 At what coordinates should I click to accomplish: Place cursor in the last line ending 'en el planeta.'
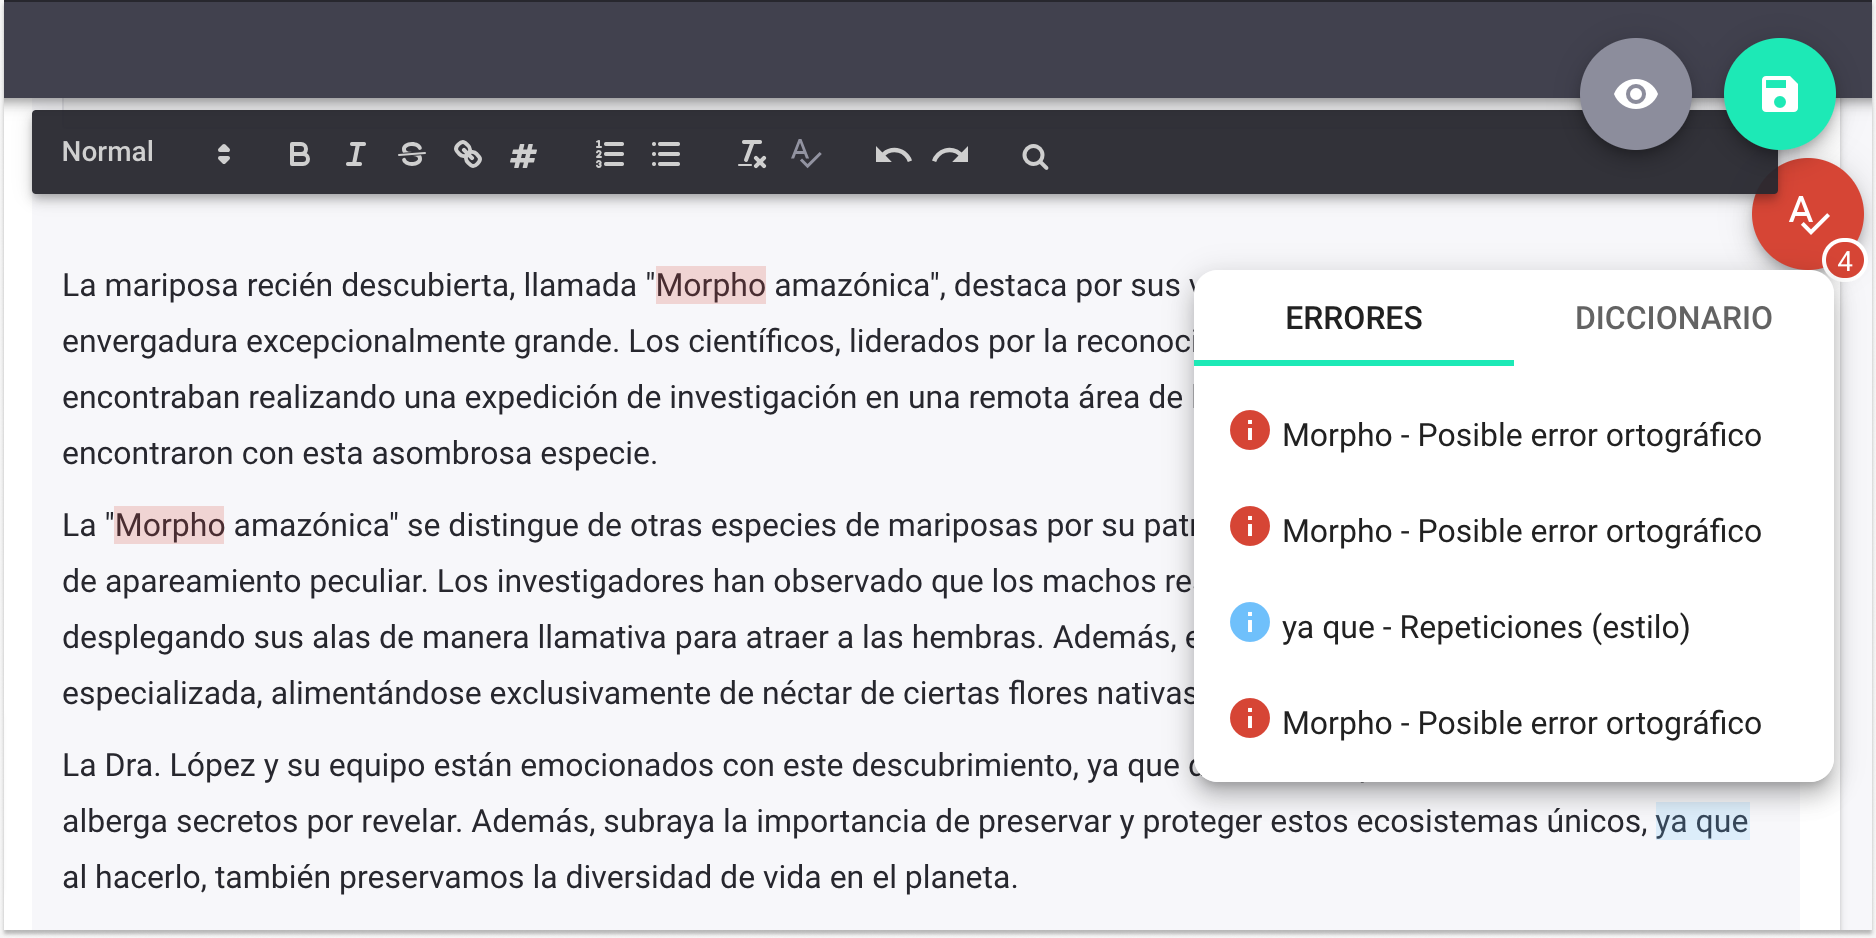(540, 877)
